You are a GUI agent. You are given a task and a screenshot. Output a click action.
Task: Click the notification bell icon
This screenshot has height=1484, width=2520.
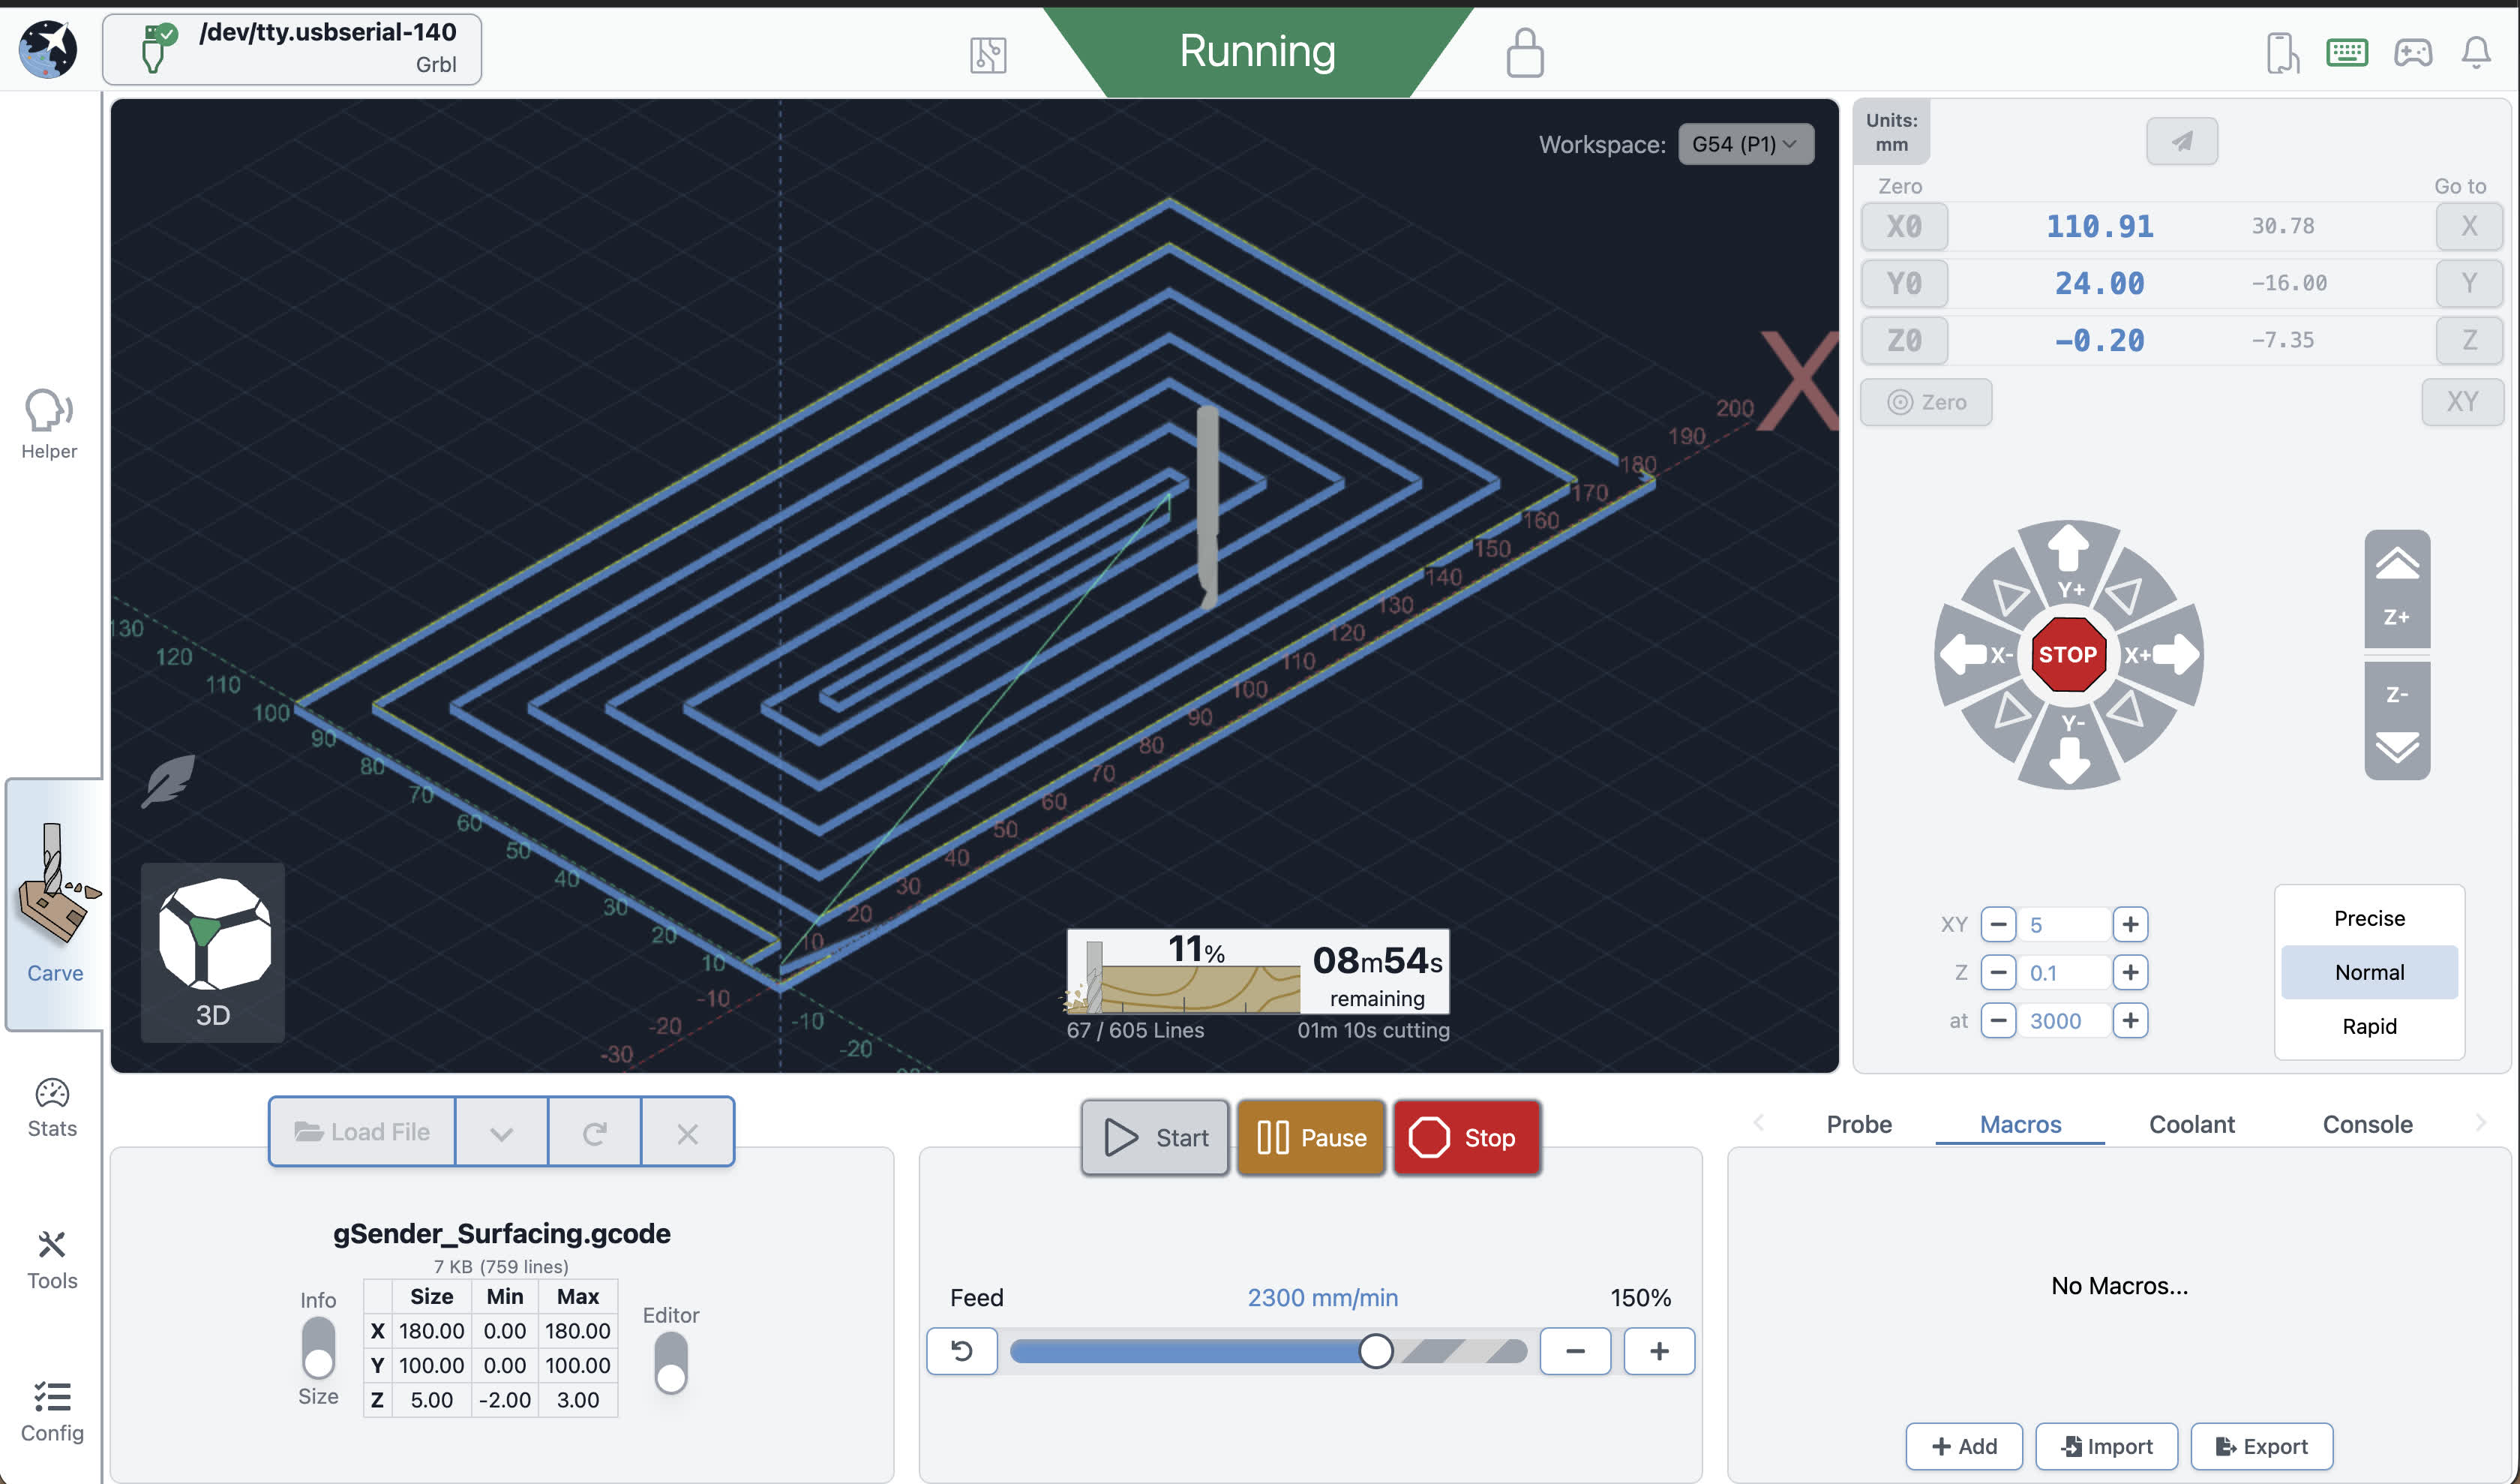pyautogui.click(x=2475, y=52)
